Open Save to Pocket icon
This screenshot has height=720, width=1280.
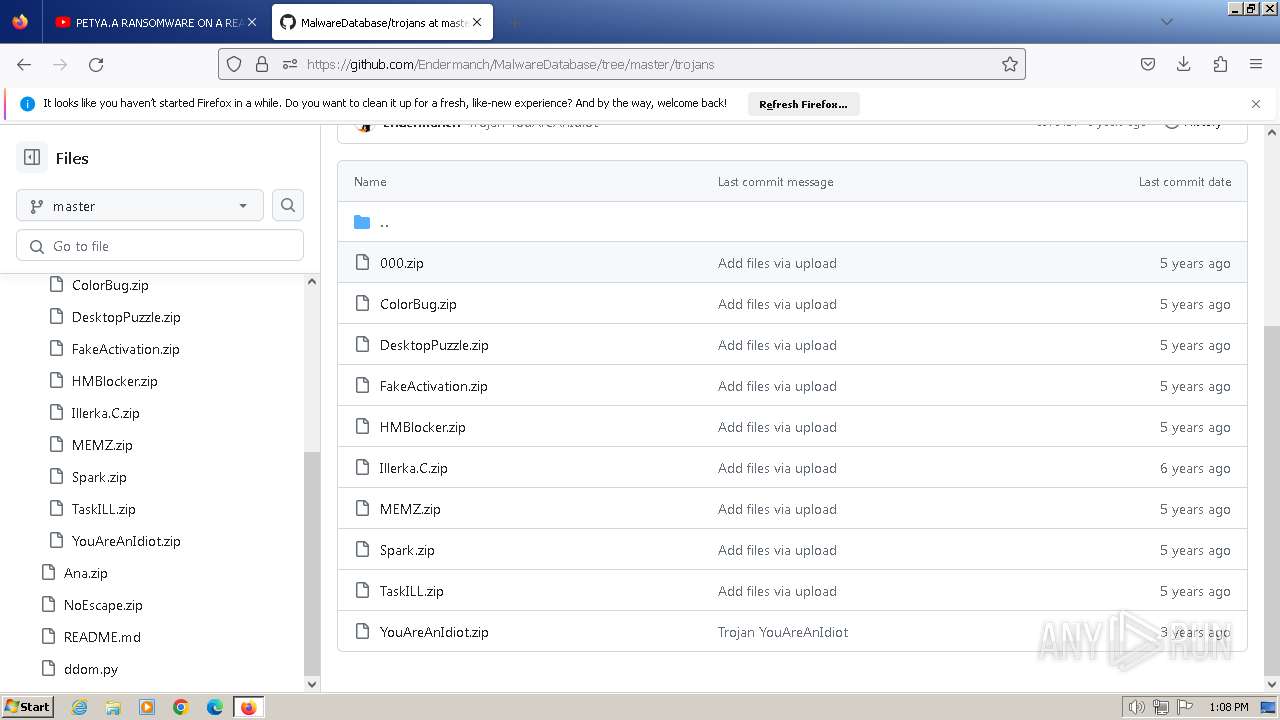click(1148, 64)
